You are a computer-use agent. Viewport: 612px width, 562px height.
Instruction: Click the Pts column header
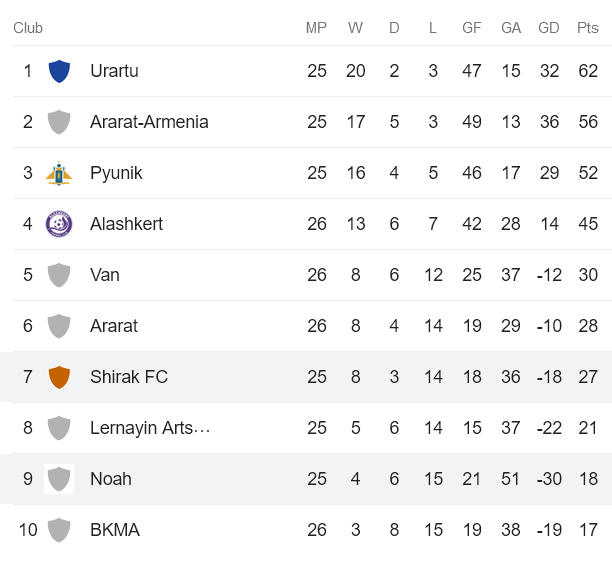(x=588, y=28)
